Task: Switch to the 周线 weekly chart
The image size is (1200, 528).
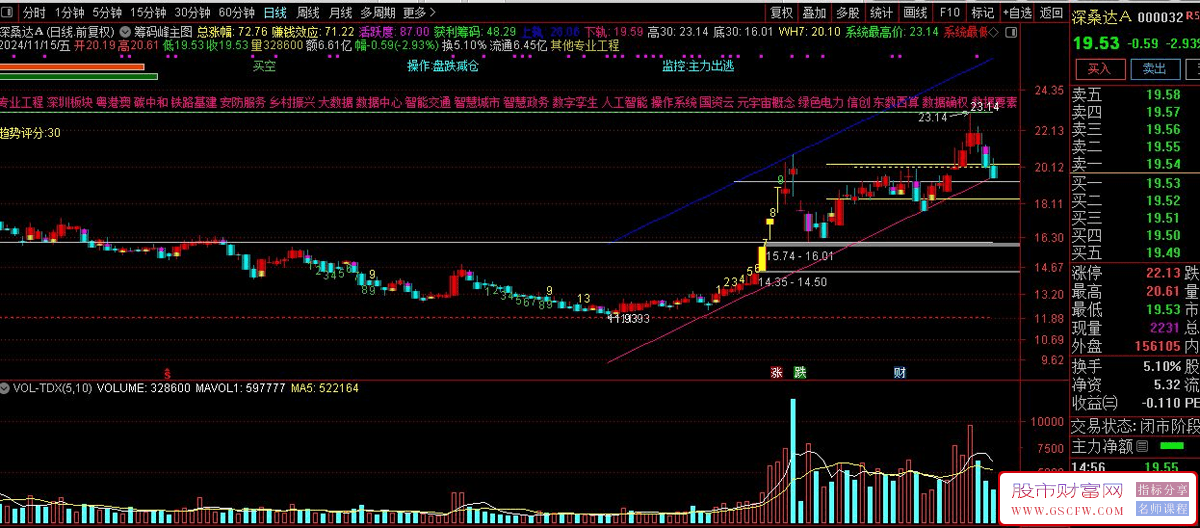Action: point(308,13)
